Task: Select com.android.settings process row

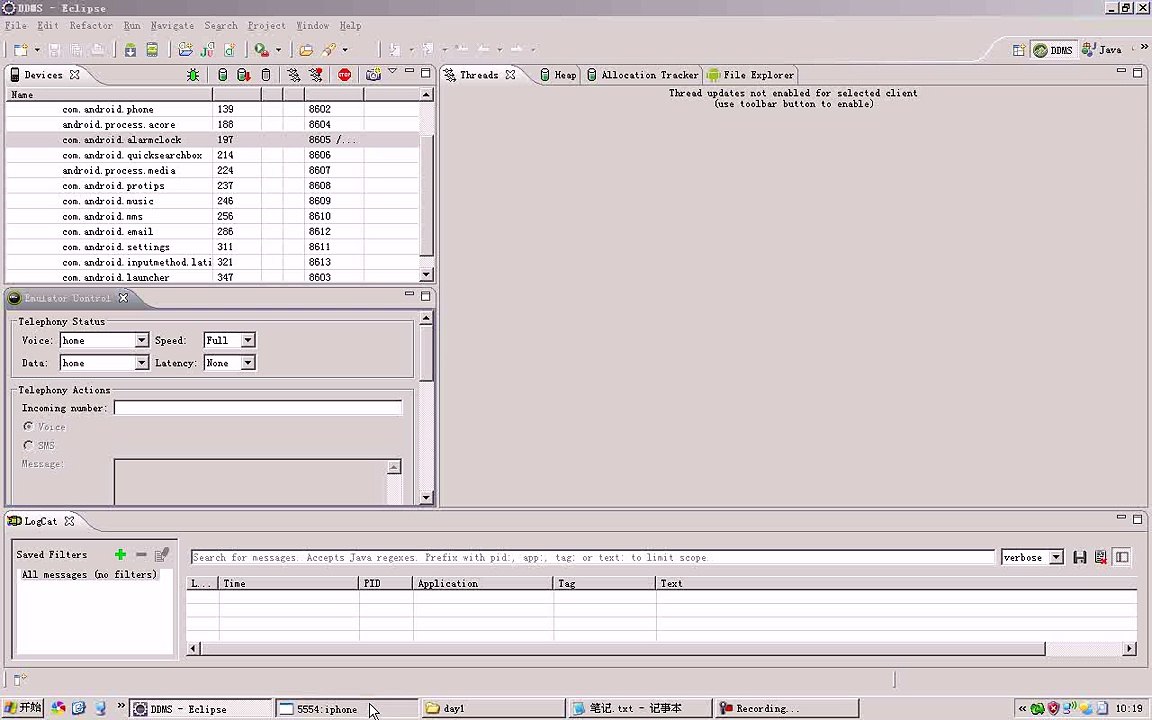Action: (x=213, y=247)
